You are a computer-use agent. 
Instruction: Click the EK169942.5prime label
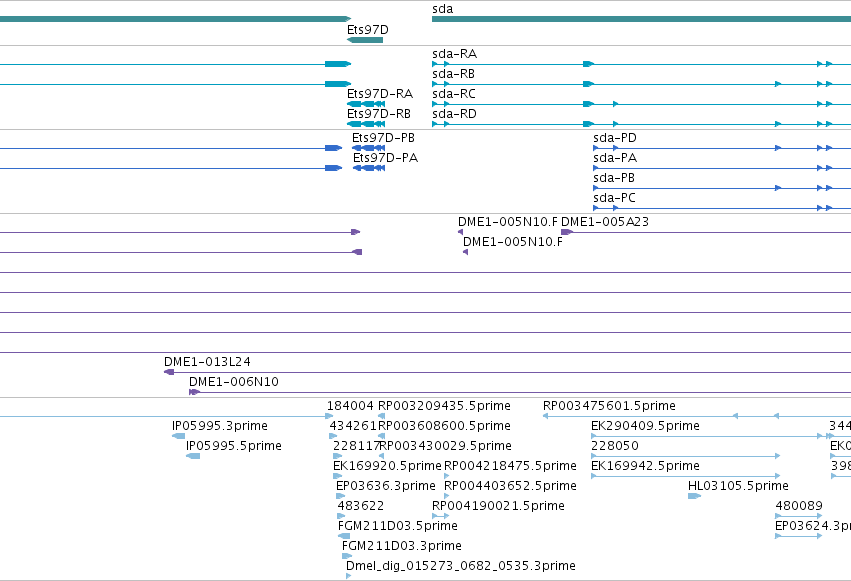click(x=645, y=466)
